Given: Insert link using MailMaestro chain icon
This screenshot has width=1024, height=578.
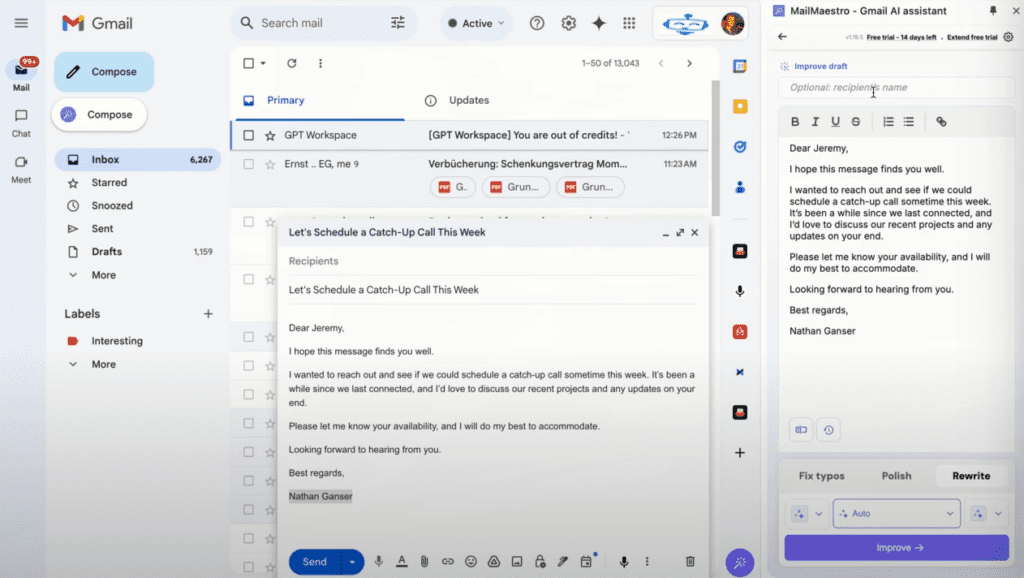Looking at the screenshot, I should (941, 121).
